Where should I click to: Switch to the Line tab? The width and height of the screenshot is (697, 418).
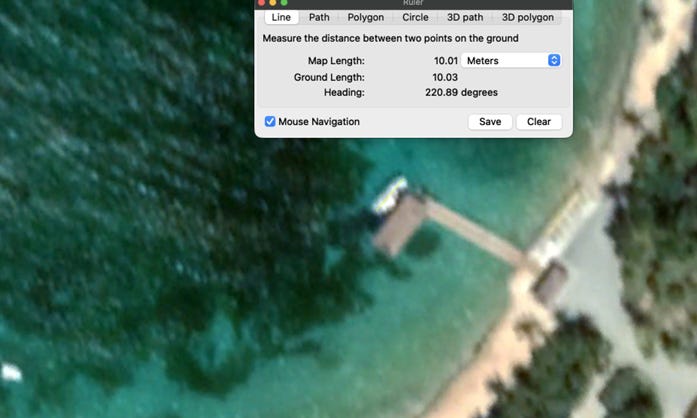[281, 17]
